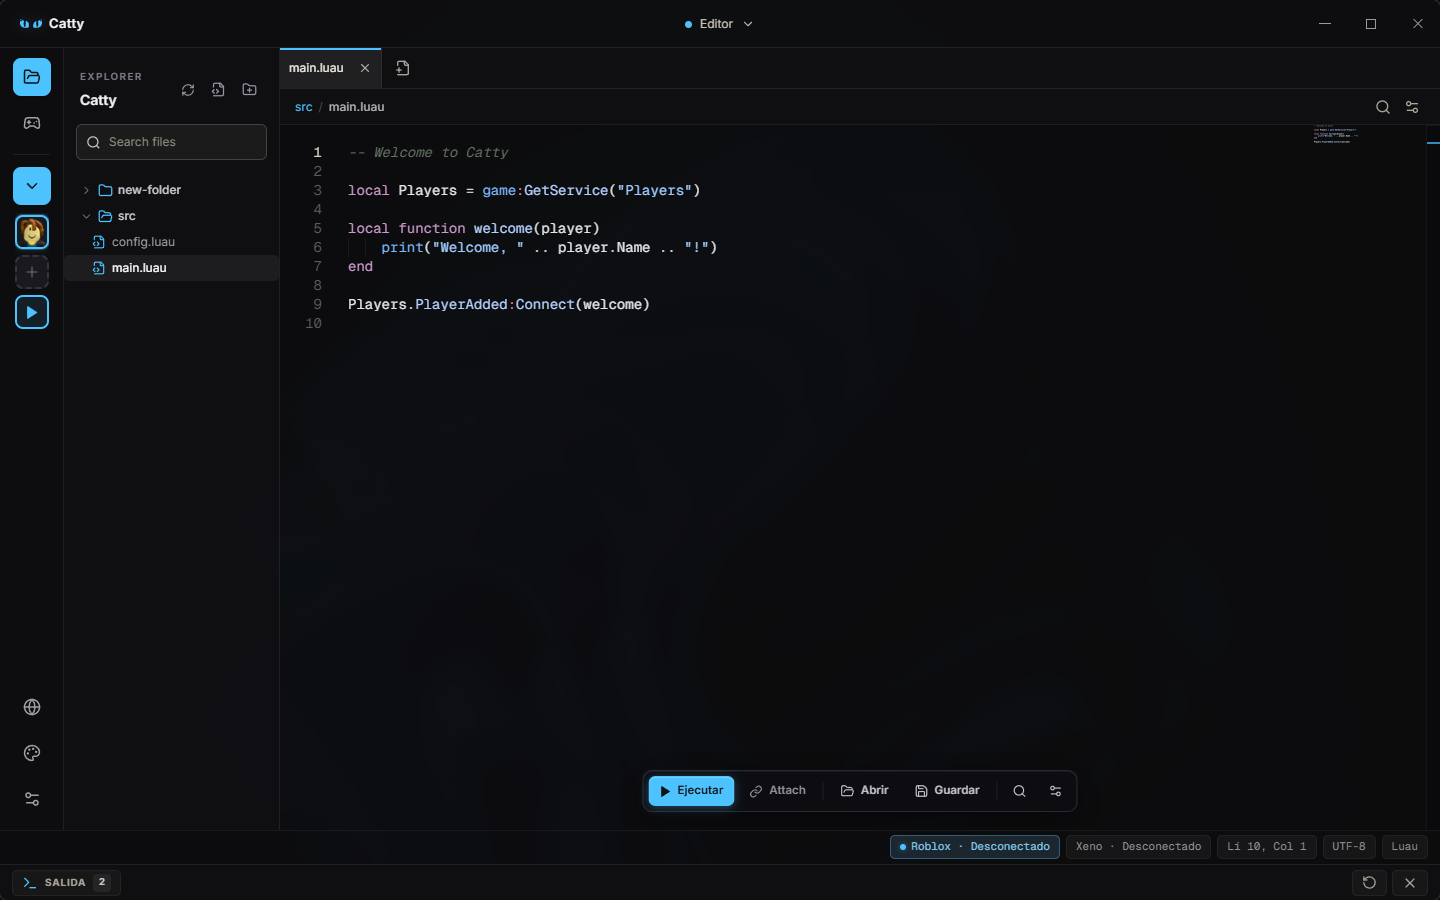Click the blue play sidebar icon
This screenshot has width=1440, height=900.
click(x=32, y=312)
